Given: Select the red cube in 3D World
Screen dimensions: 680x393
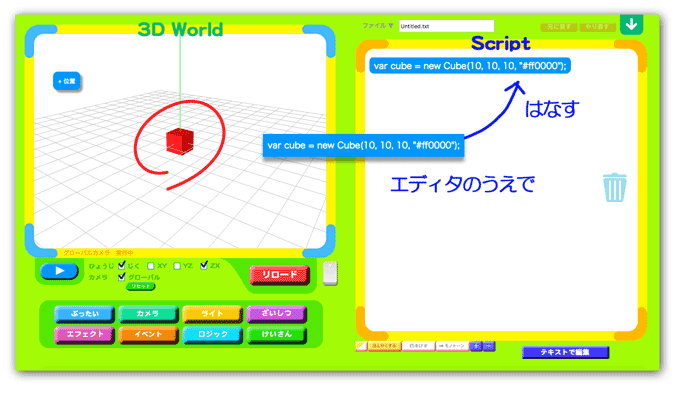Looking at the screenshot, I should pos(180,141).
